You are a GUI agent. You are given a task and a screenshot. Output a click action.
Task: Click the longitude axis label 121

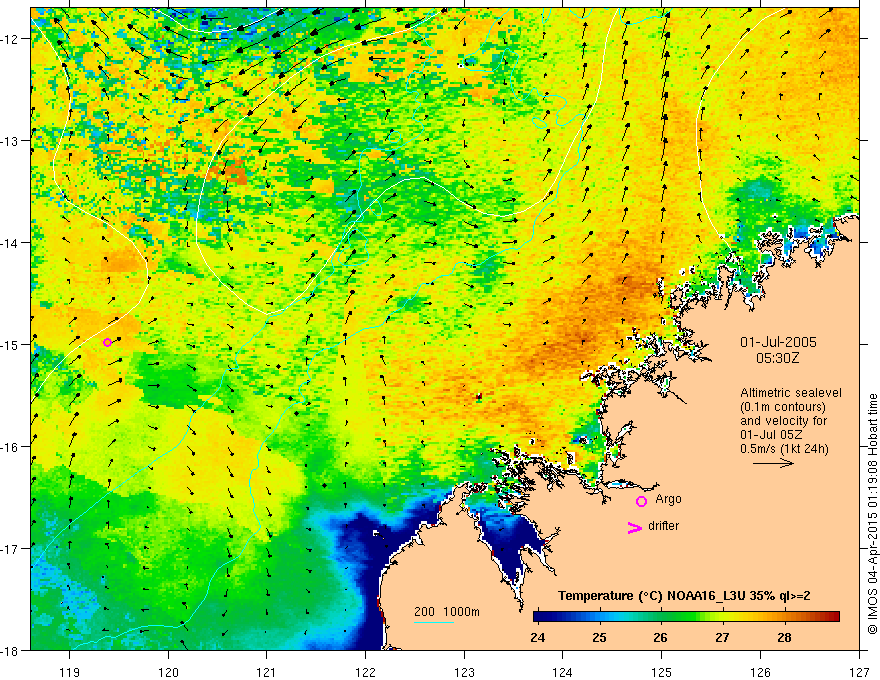click(x=267, y=672)
